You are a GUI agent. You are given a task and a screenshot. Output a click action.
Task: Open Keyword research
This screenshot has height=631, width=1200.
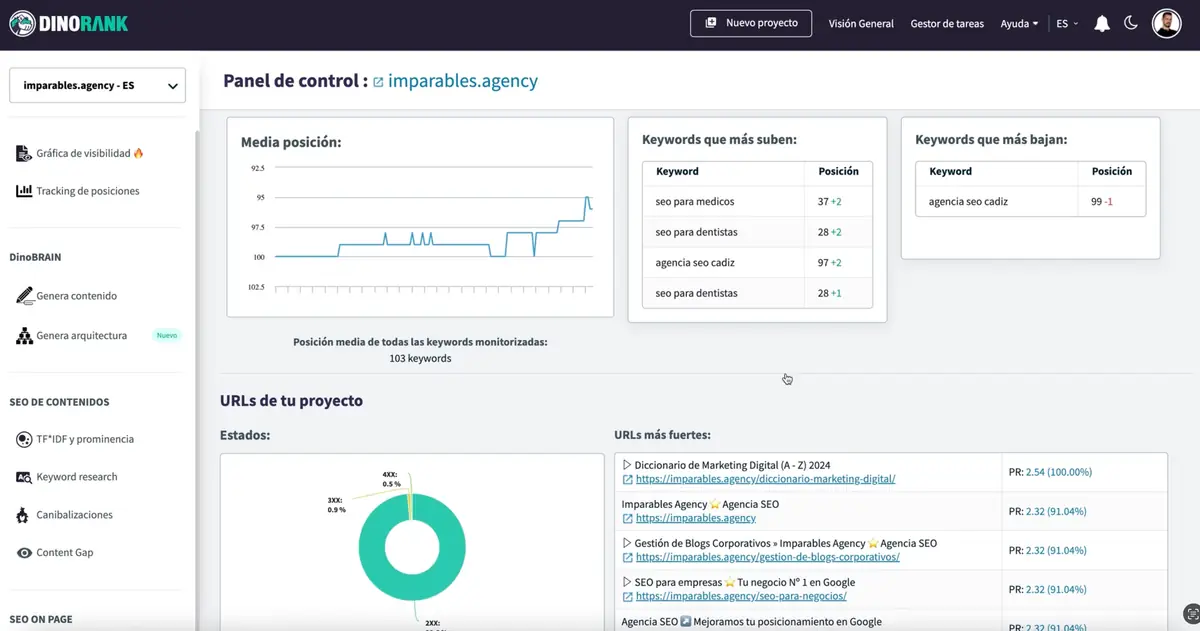coord(77,477)
